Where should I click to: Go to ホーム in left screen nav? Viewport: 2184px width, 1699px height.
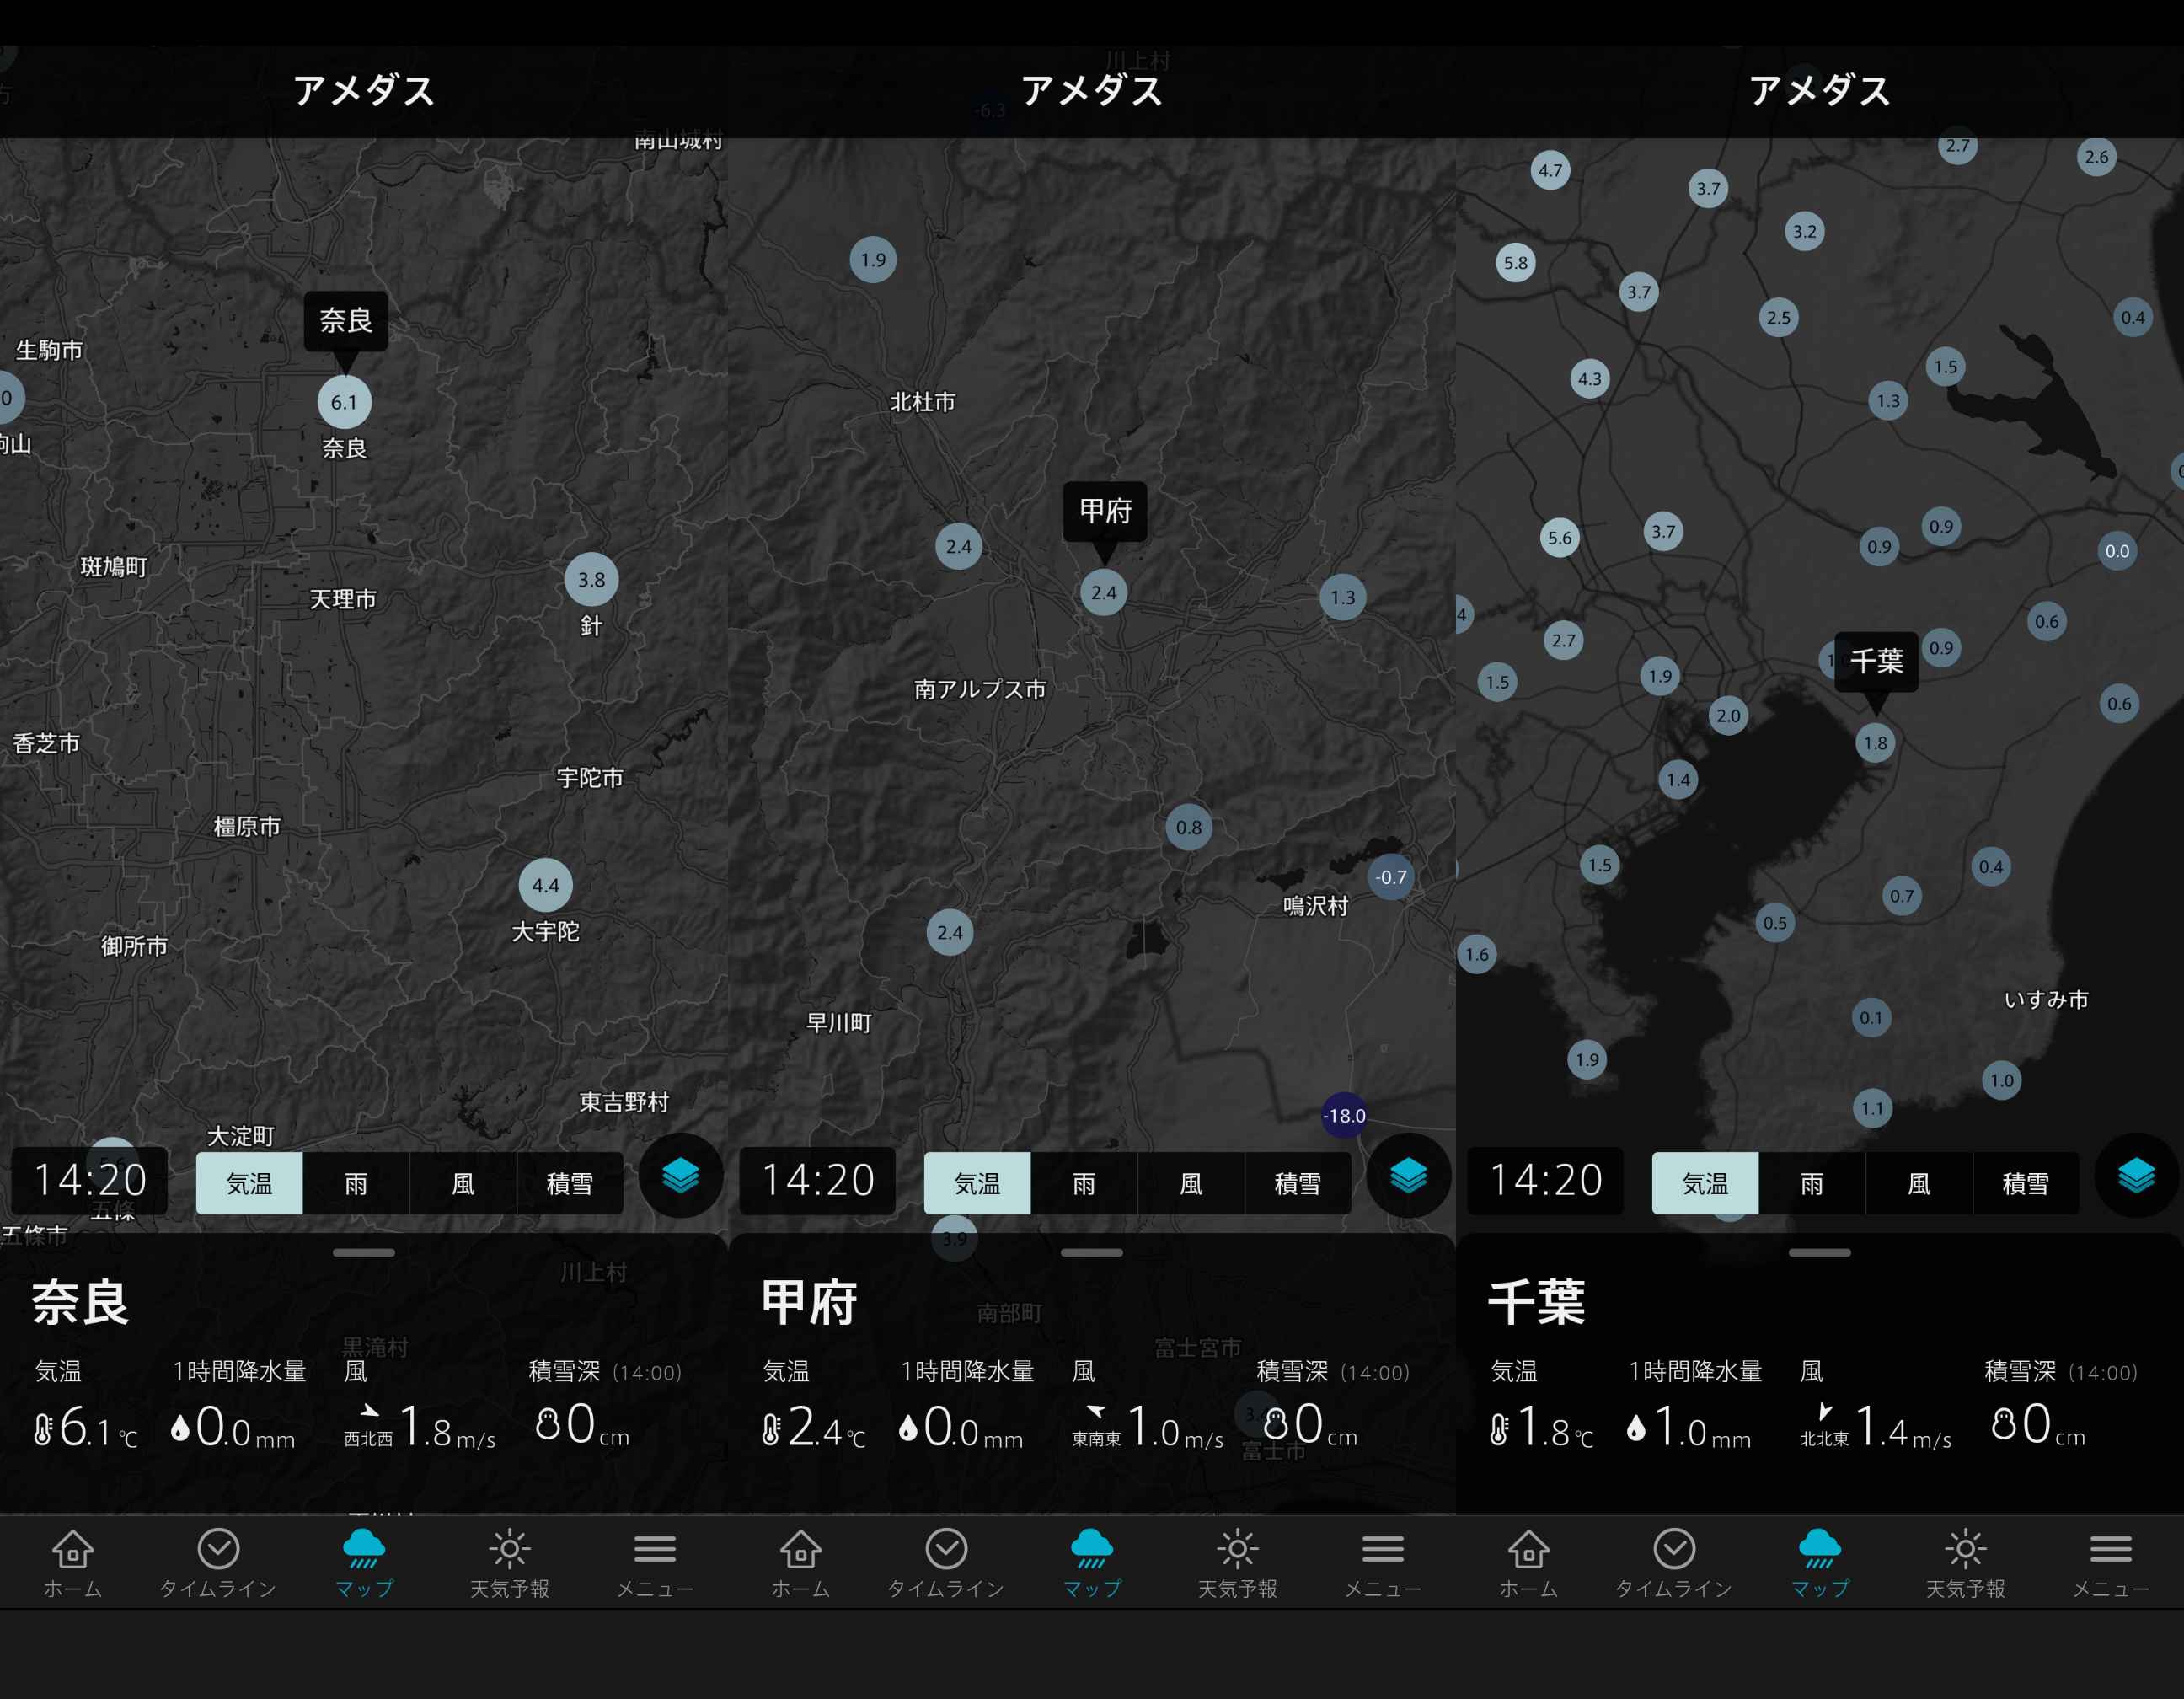click(73, 1562)
